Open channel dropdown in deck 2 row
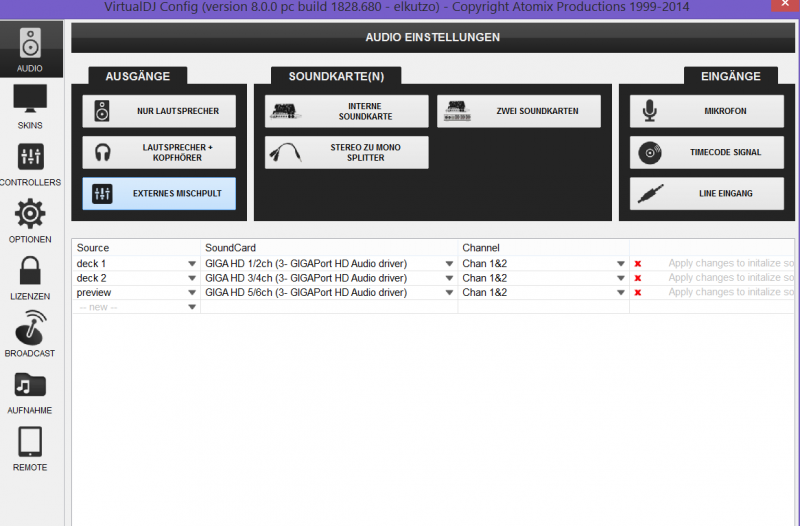 pos(620,278)
